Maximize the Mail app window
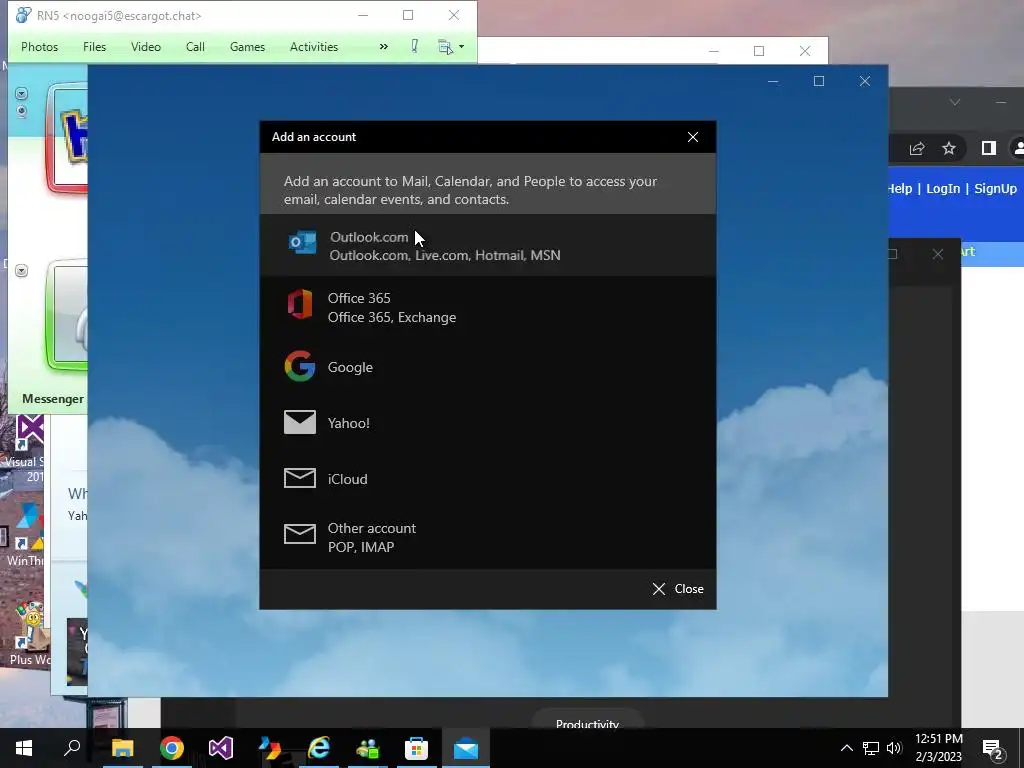Image resolution: width=1024 pixels, height=768 pixels. [819, 81]
